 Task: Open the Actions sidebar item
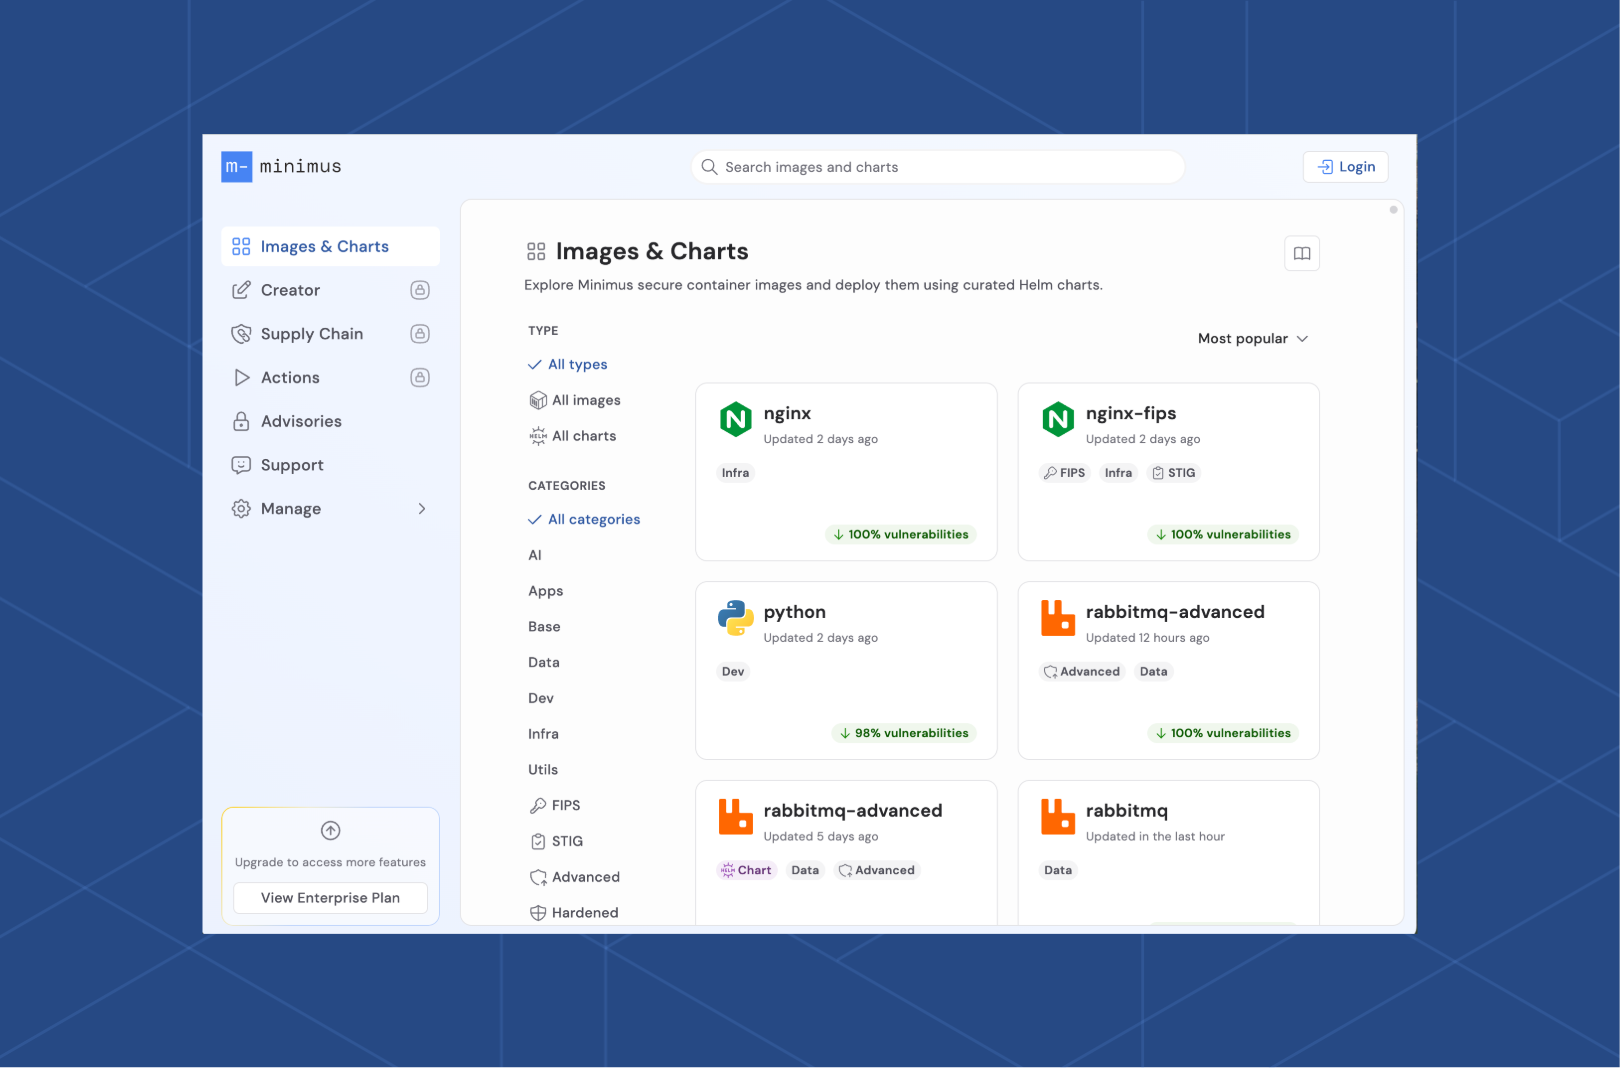(330, 377)
